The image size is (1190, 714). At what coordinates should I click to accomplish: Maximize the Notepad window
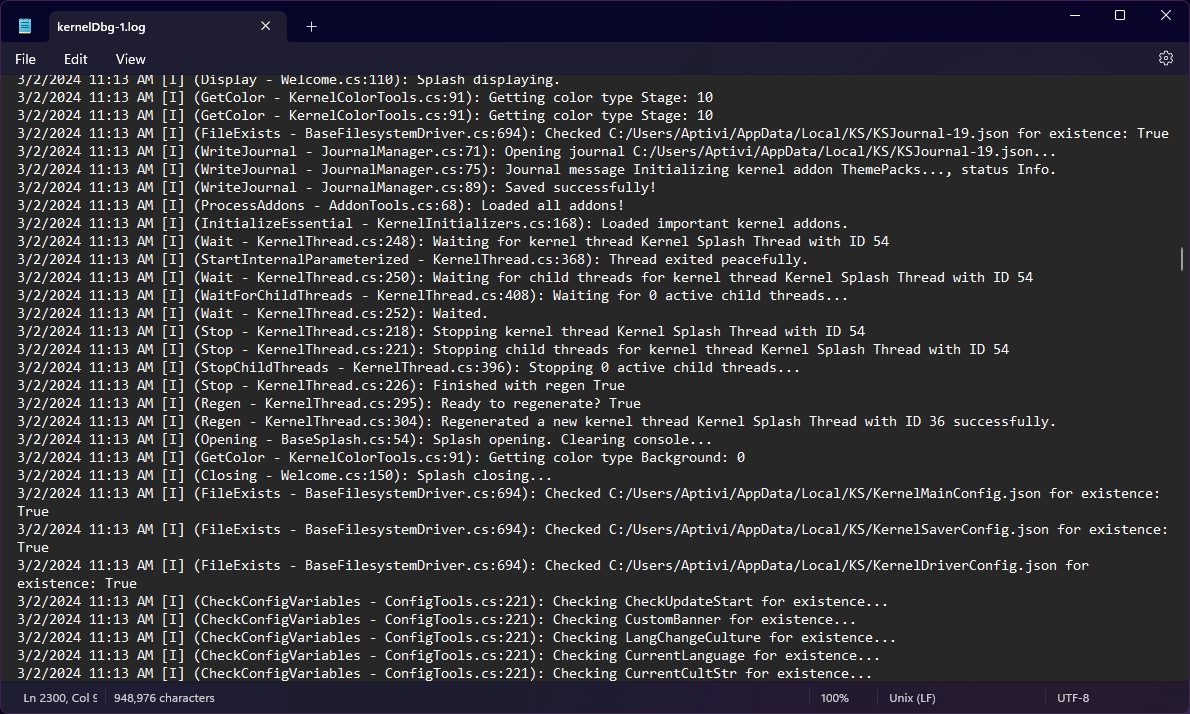pyautogui.click(x=1120, y=15)
